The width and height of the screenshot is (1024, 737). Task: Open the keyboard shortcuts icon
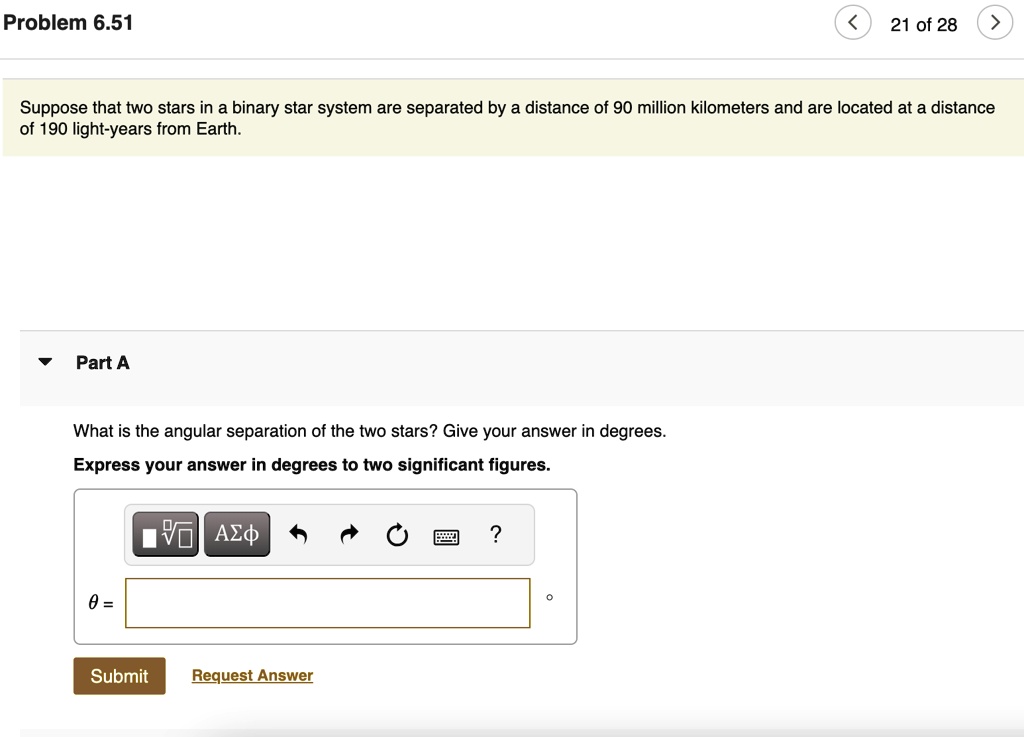coord(446,536)
